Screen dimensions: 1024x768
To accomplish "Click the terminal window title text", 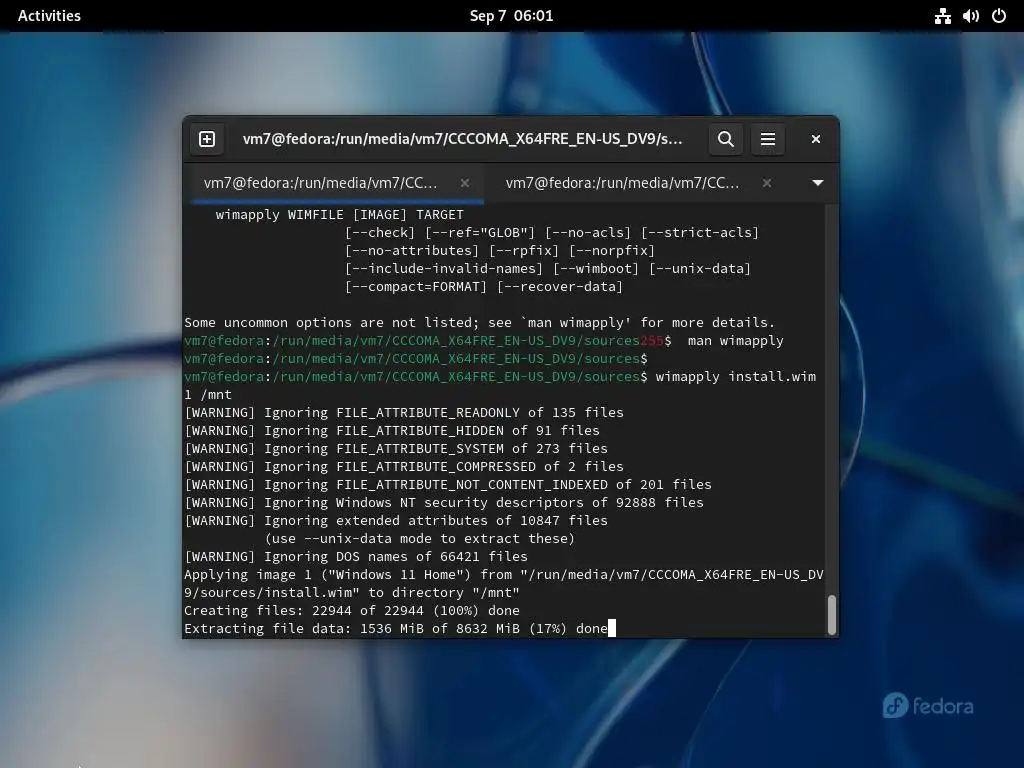I will point(462,139).
